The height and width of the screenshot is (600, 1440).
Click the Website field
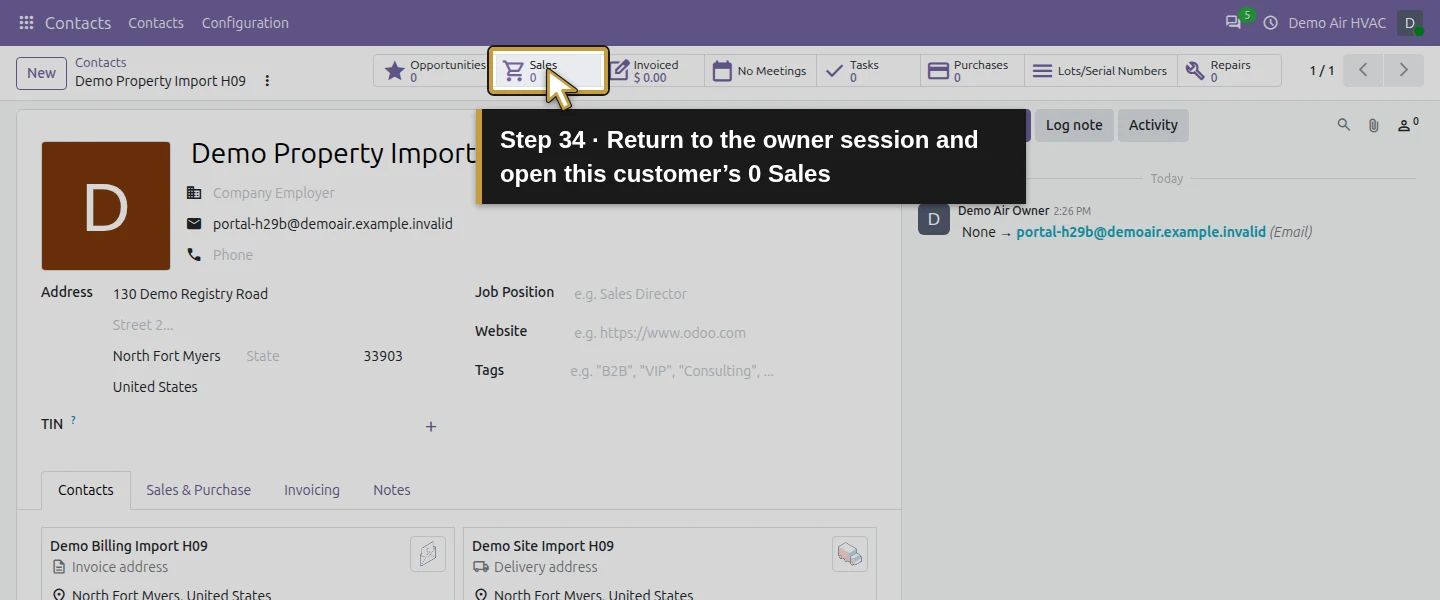pos(725,333)
